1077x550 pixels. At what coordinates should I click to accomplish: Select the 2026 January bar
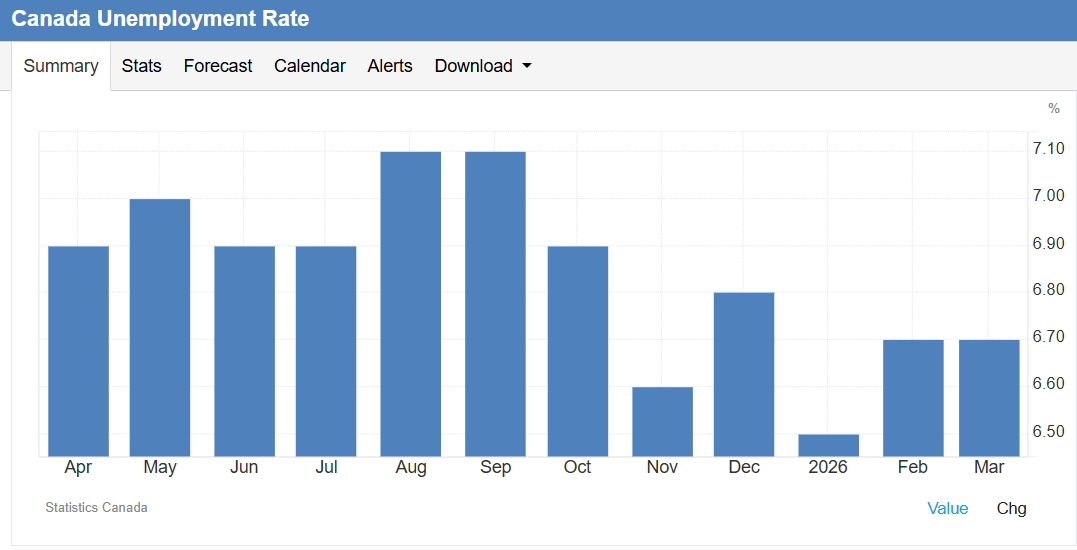(x=828, y=445)
